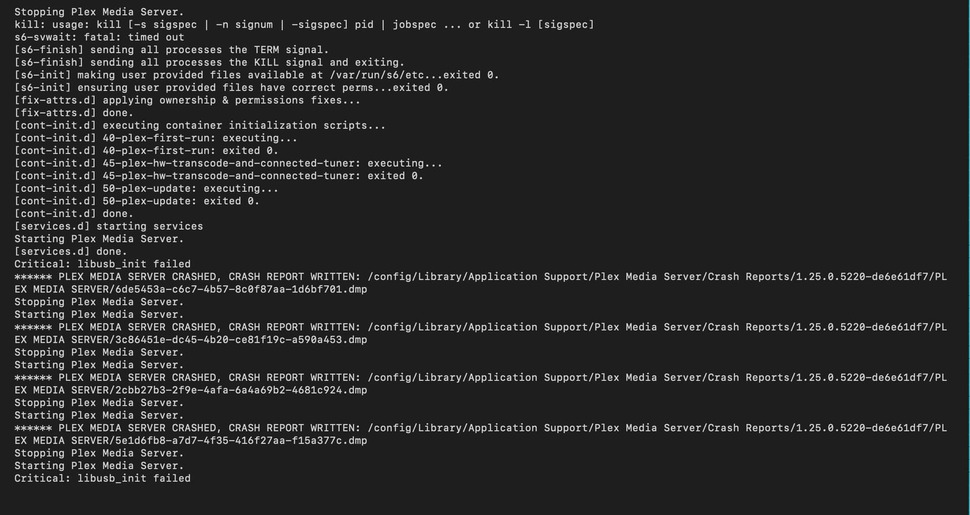Click the '45-plex-hw-transcode-and-connected-tuner: executing' line

click(228, 163)
